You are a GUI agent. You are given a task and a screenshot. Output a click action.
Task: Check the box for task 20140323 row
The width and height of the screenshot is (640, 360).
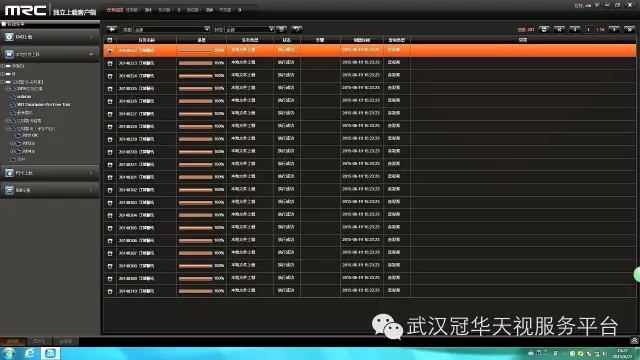pos(110,63)
